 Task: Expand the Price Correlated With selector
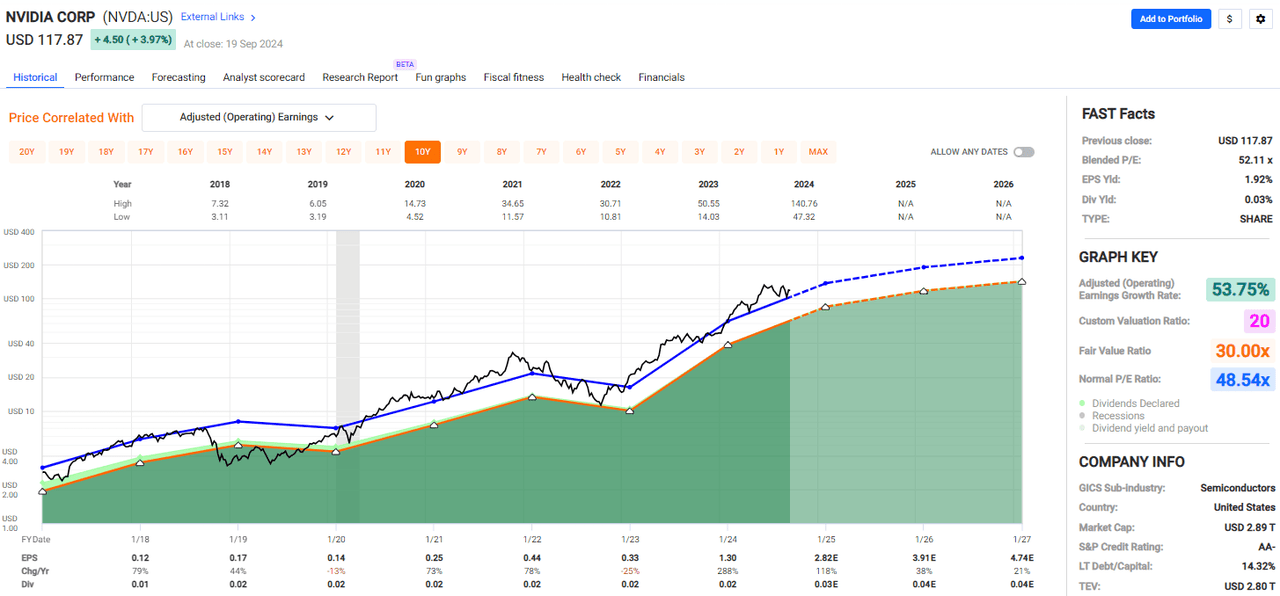click(258, 117)
